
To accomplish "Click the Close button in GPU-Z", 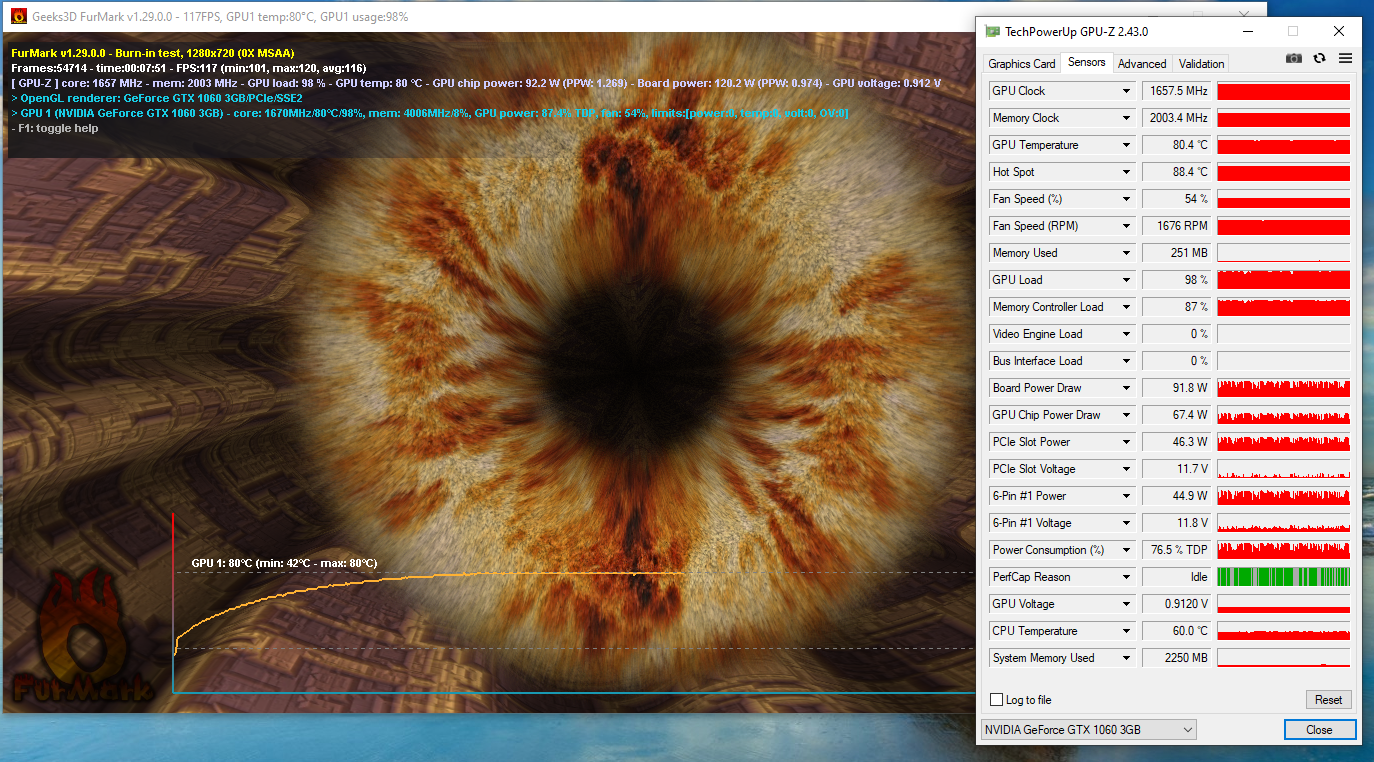I will point(1319,730).
